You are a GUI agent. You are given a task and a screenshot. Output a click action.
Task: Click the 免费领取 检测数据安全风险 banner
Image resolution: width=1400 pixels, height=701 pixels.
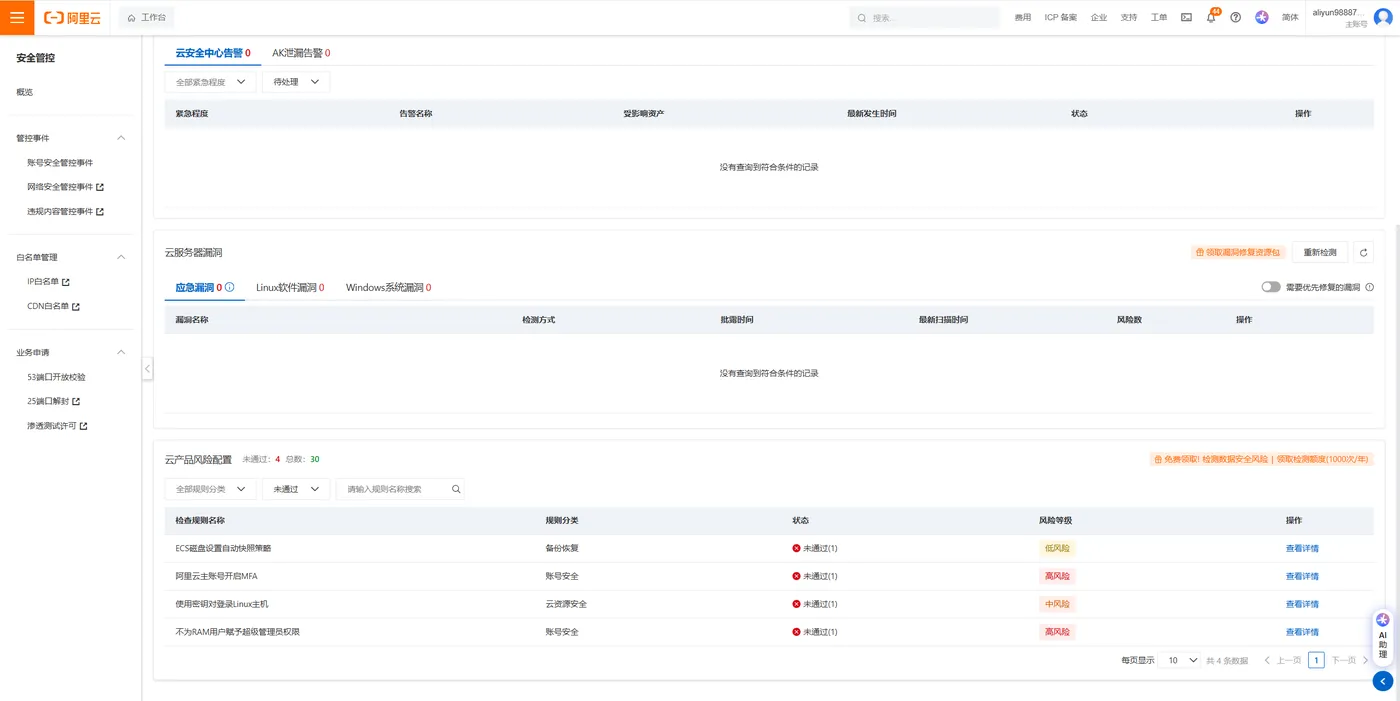click(1260, 459)
